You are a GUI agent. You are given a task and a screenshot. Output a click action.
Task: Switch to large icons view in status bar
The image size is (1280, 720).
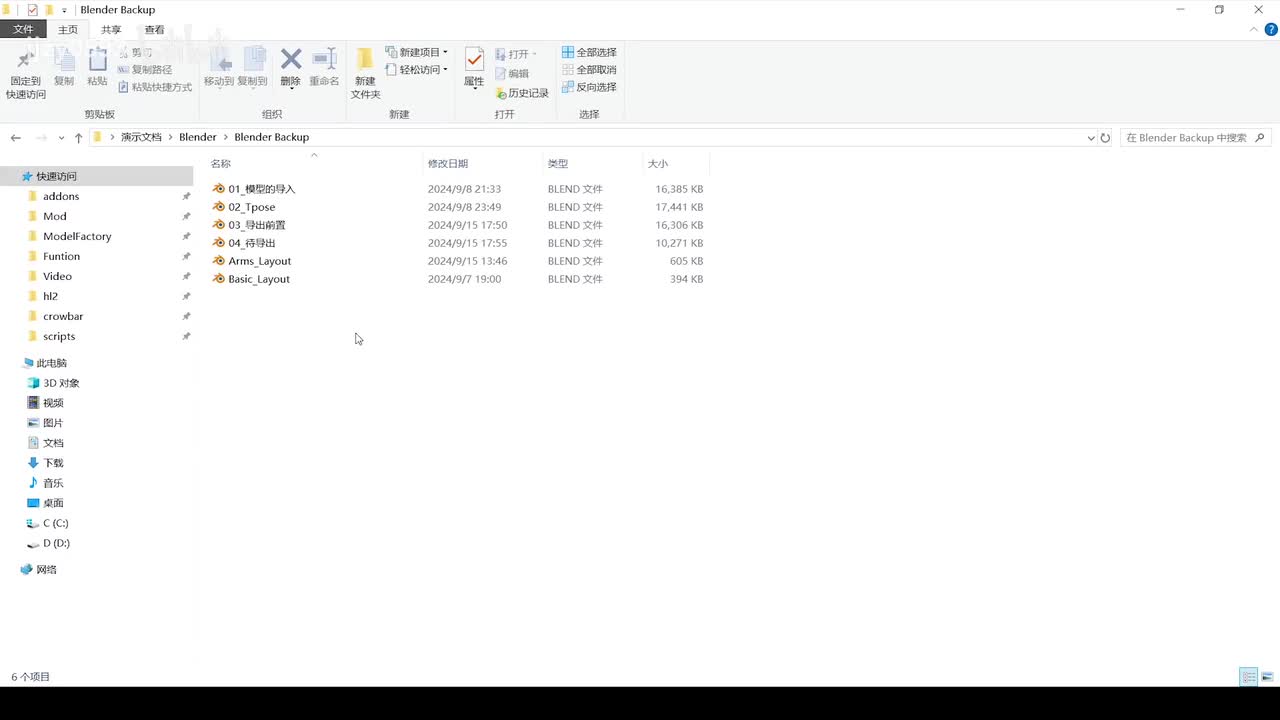tap(1267, 677)
